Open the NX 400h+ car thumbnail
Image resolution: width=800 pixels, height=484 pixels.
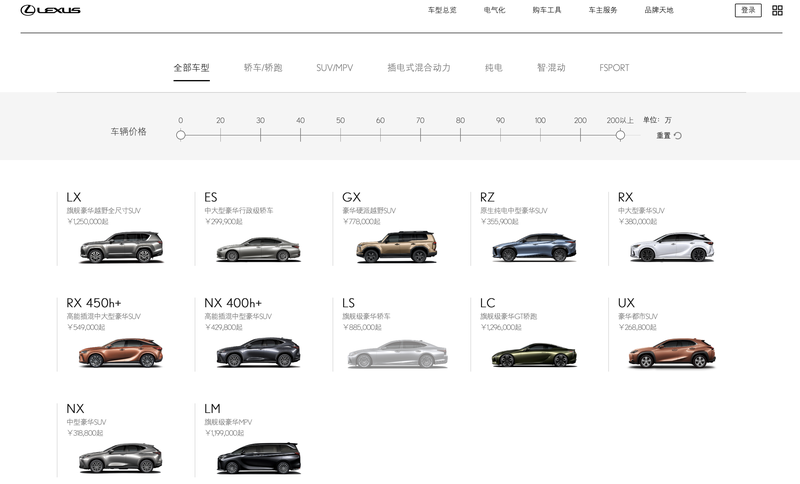point(259,352)
